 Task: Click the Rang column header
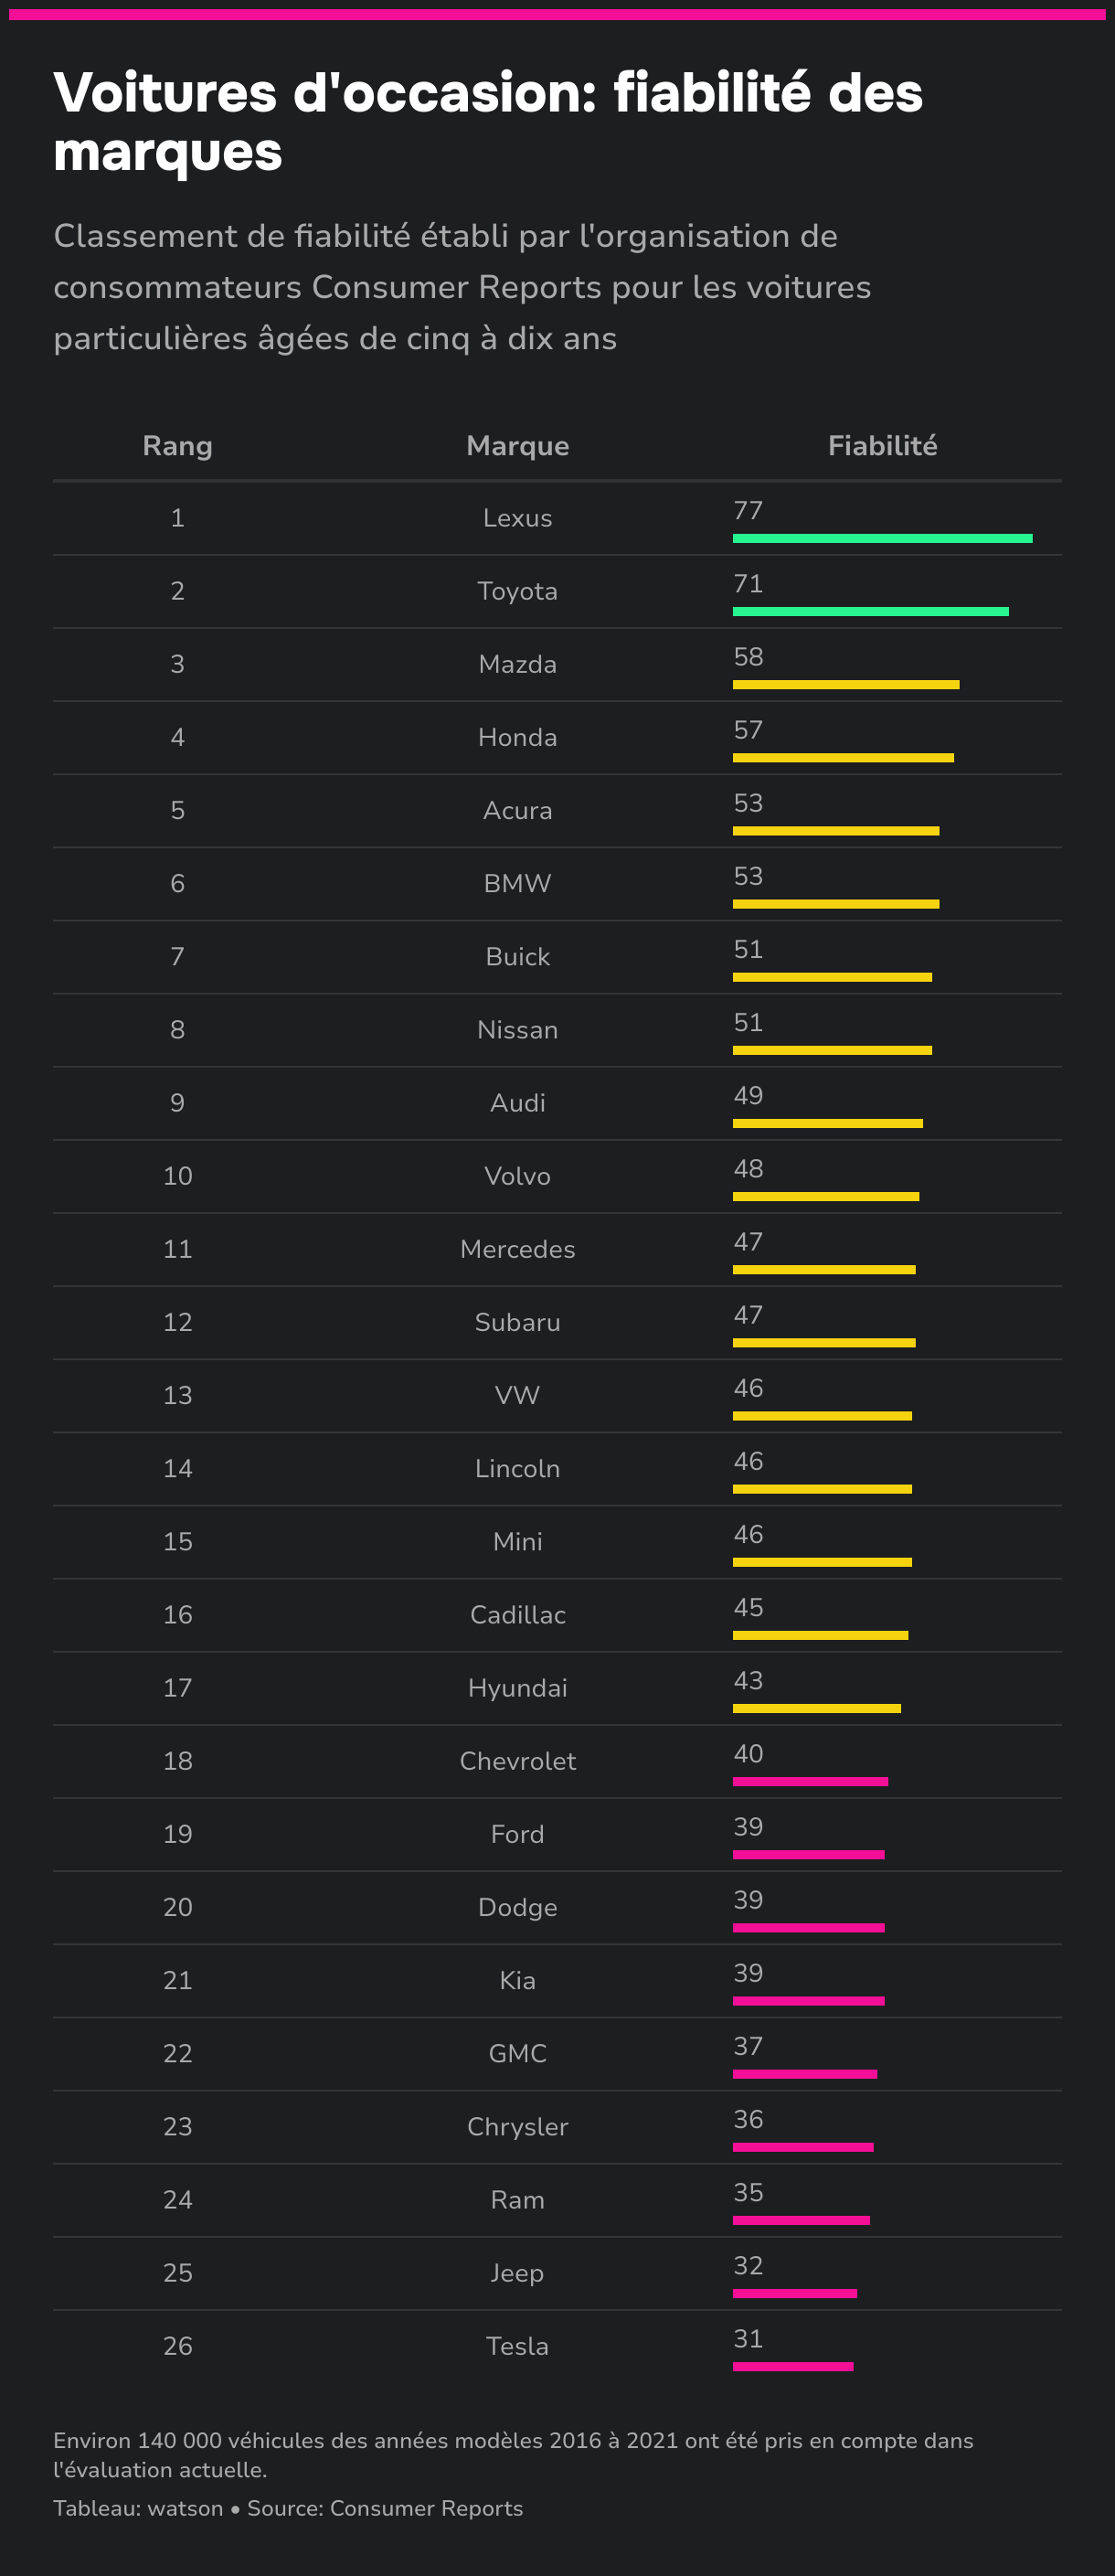177,446
